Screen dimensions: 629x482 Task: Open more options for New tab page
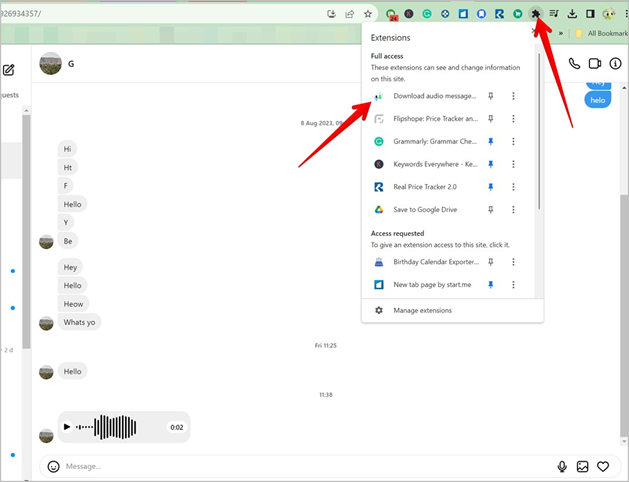(x=513, y=285)
